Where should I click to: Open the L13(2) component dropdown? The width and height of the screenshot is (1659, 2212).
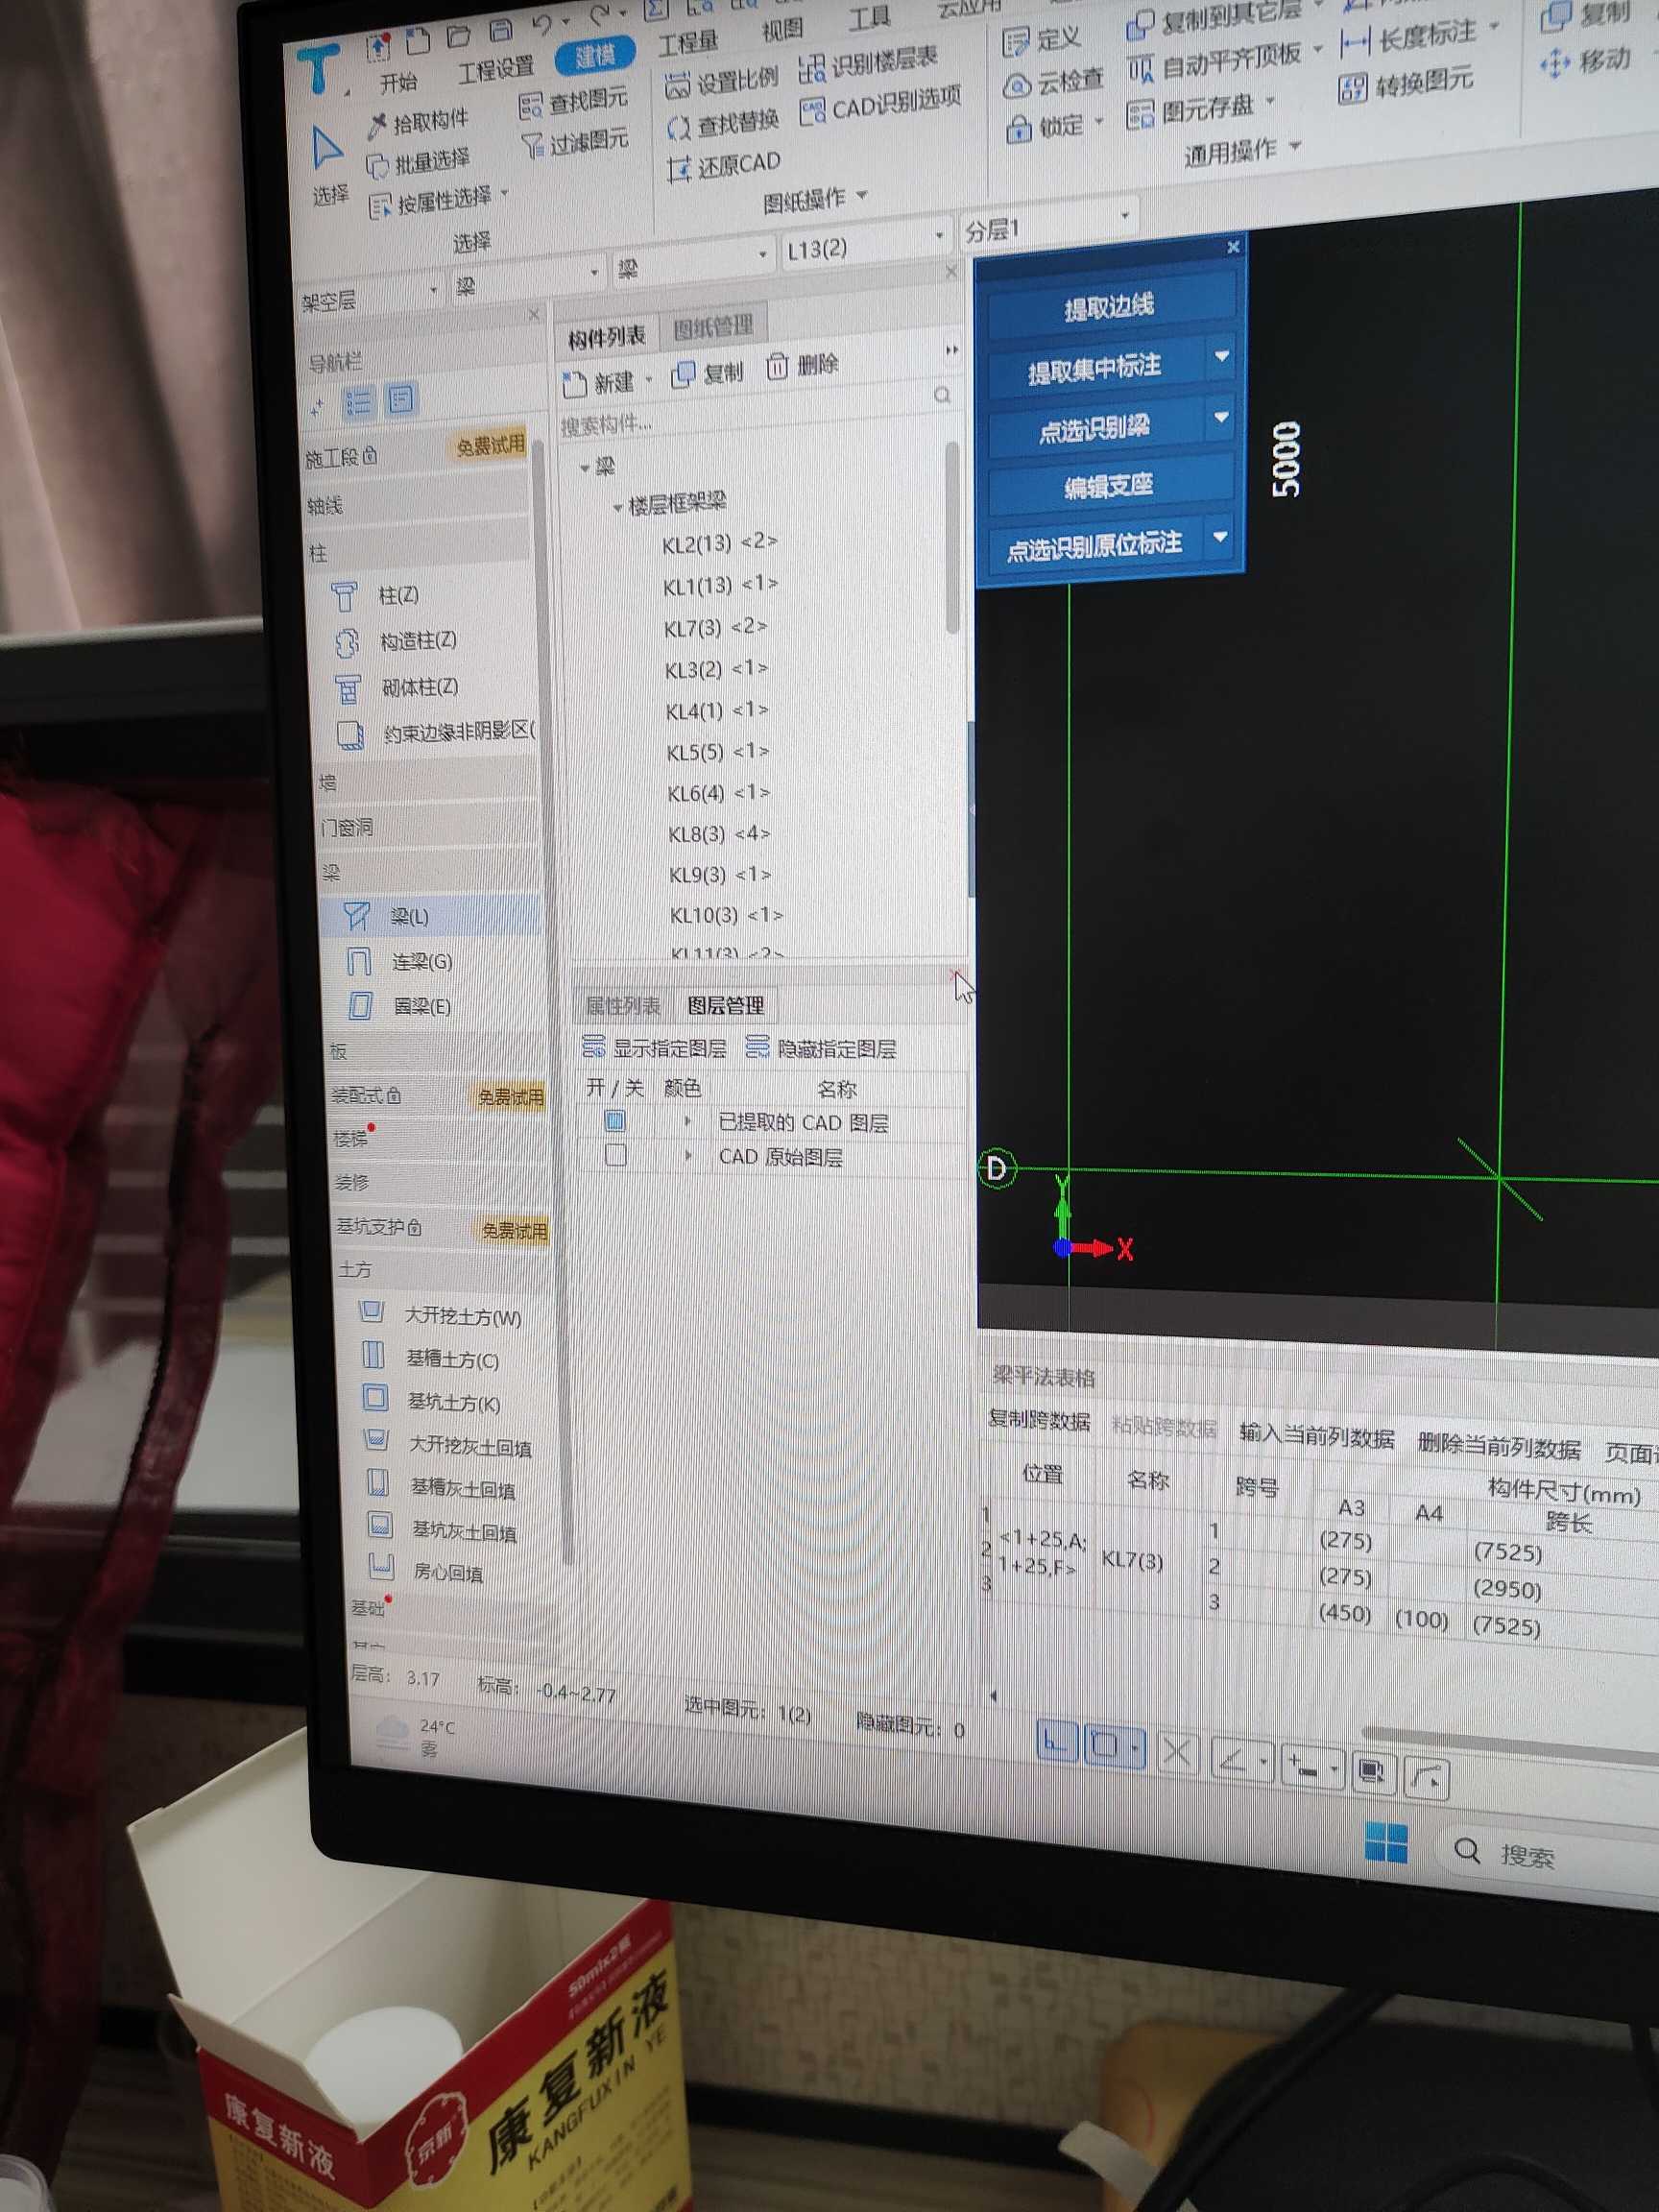865,244
